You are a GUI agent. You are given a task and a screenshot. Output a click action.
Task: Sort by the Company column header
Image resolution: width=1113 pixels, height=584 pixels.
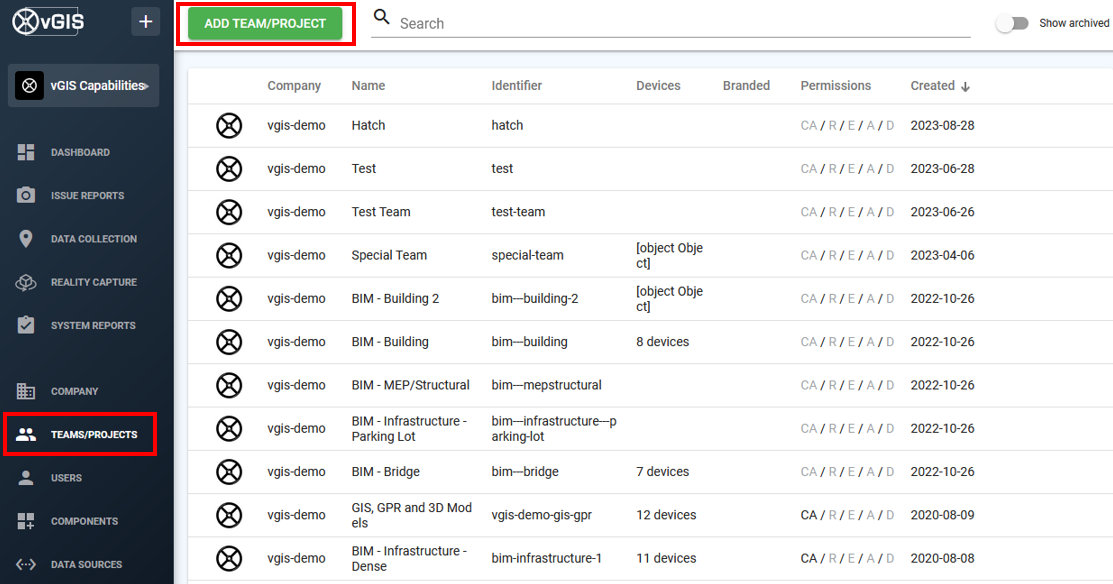[x=294, y=85]
